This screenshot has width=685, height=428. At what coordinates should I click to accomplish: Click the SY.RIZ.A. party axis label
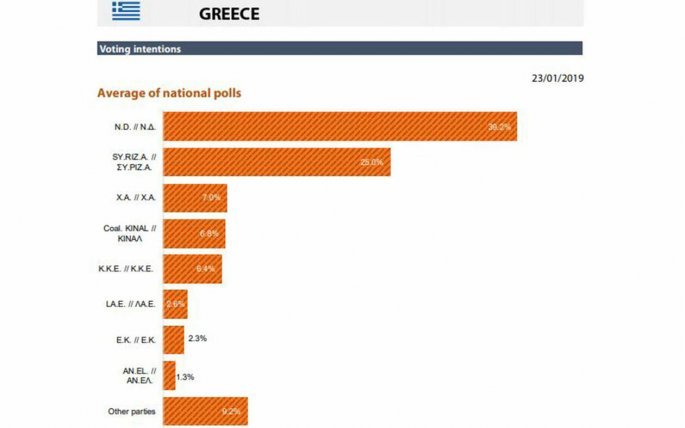point(131,162)
